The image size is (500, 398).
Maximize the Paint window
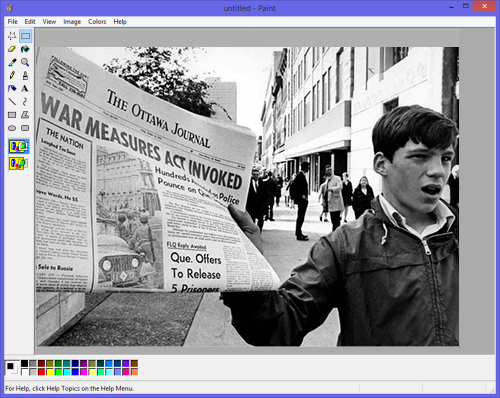point(466,6)
